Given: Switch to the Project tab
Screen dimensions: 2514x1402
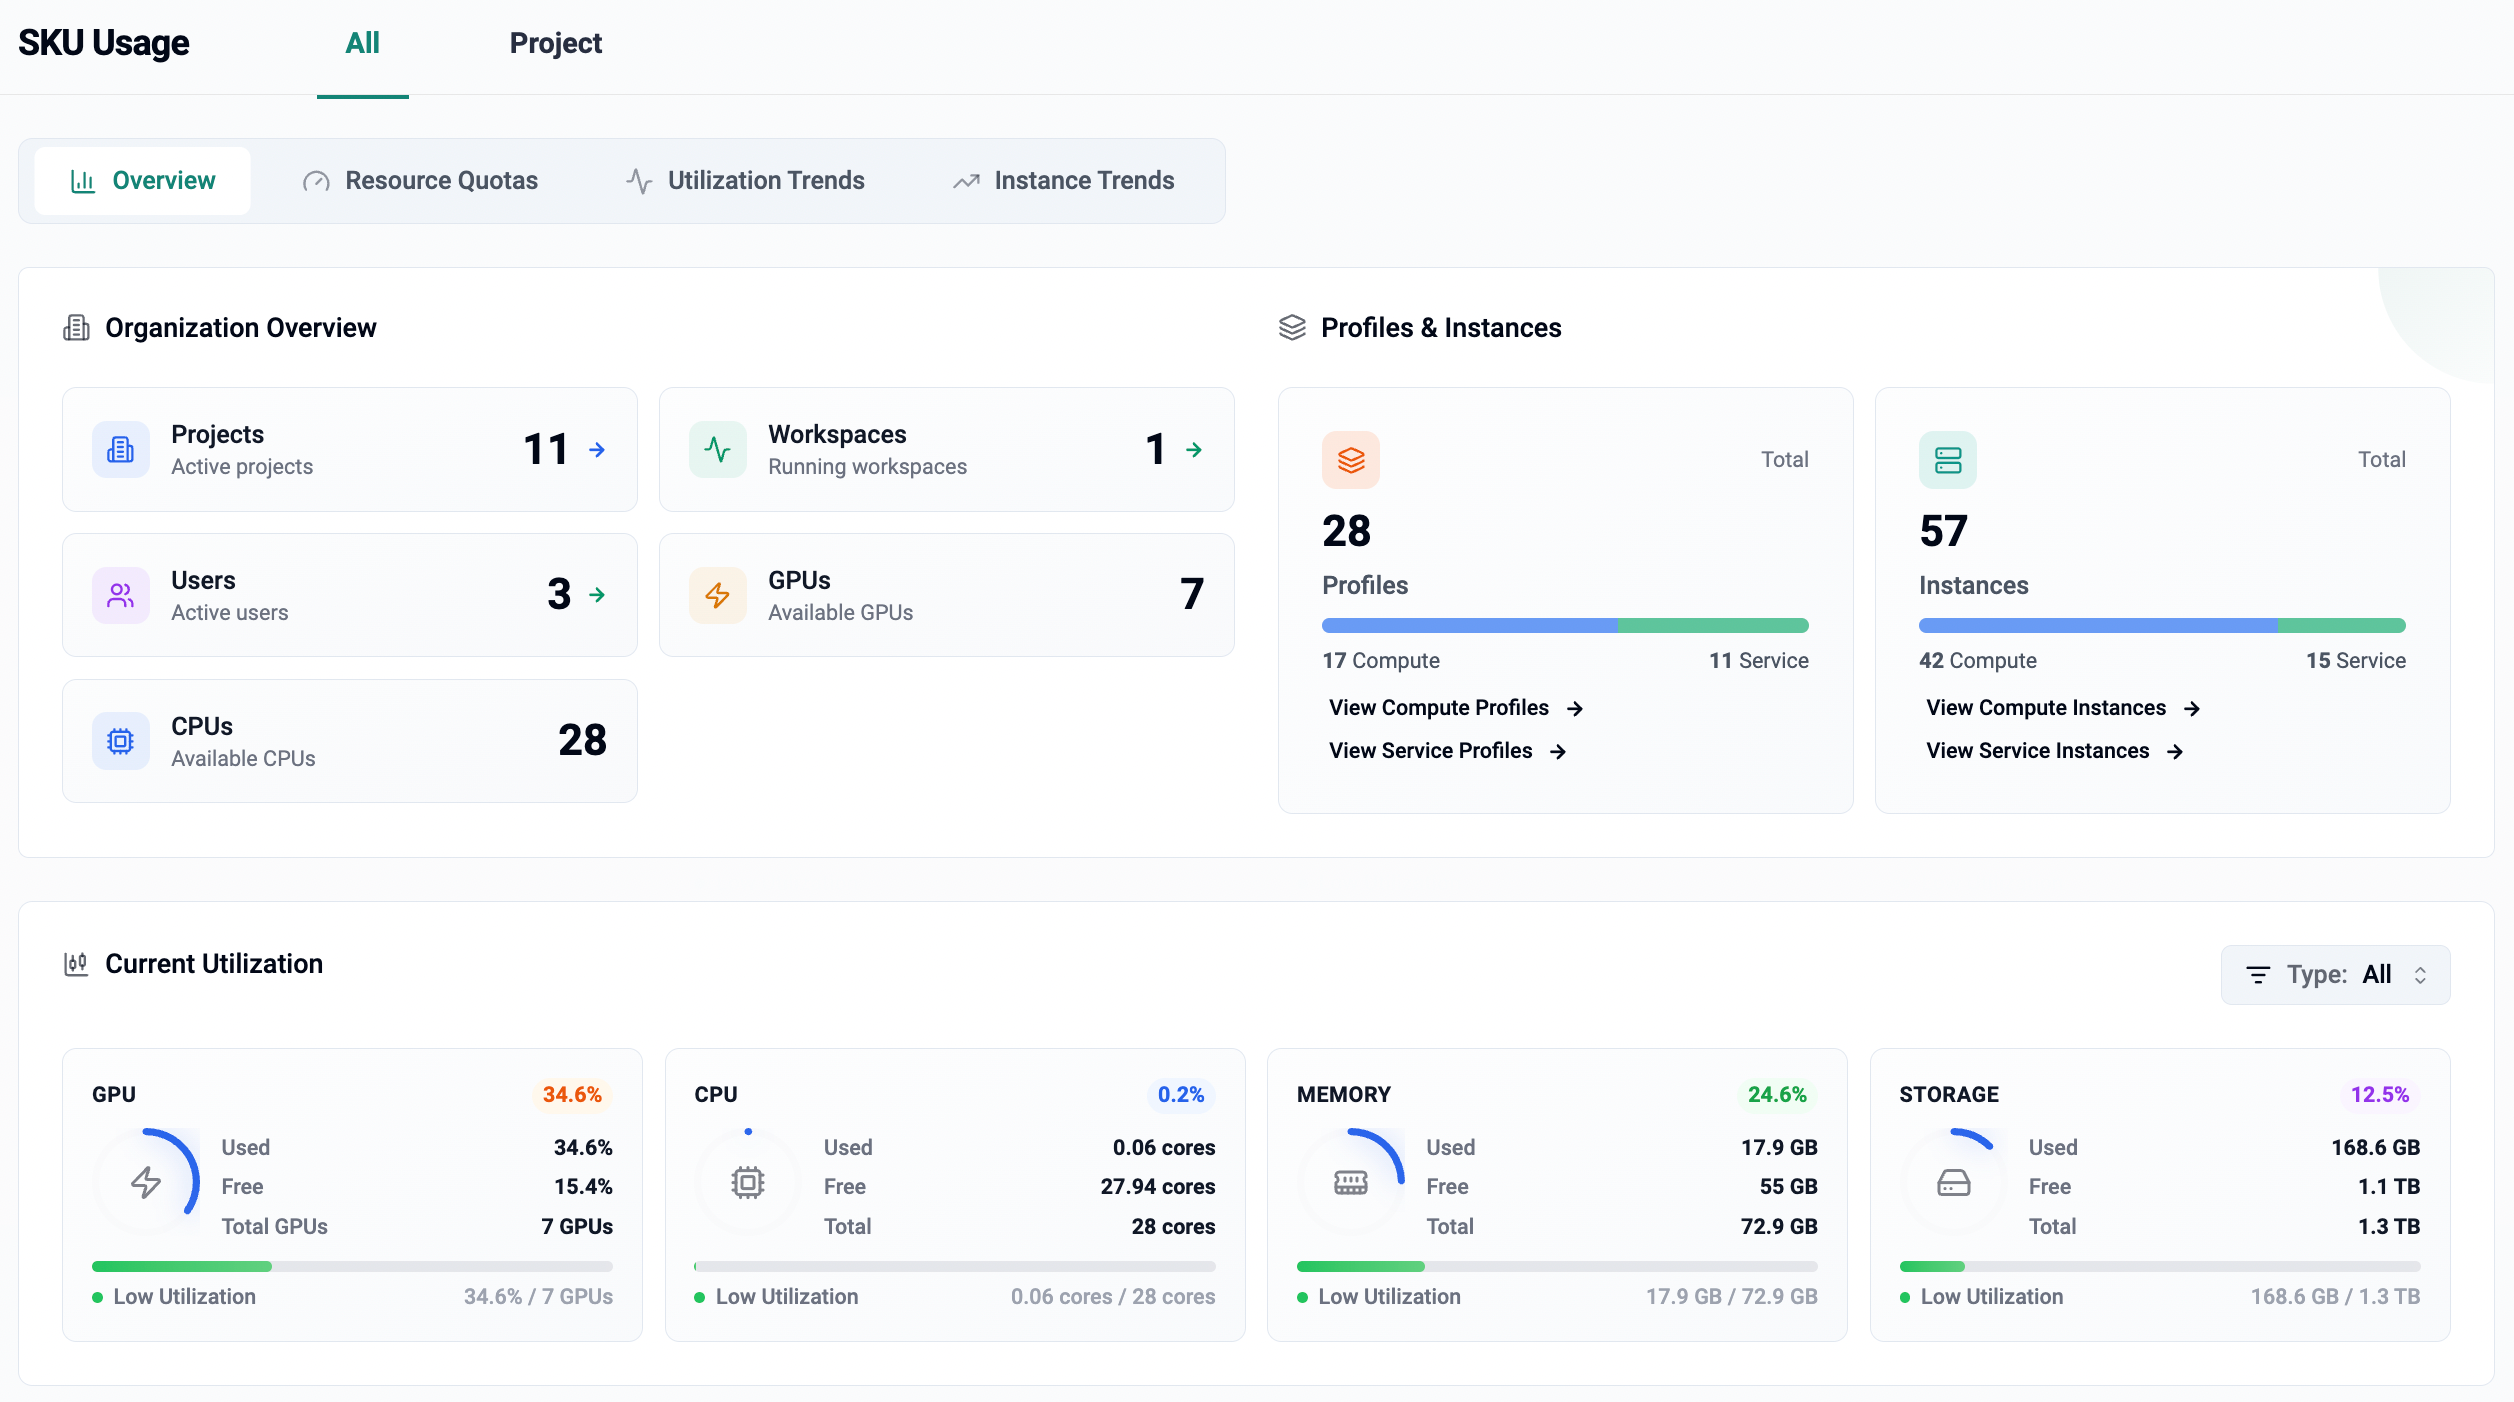Looking at the screenshot, I should [555, 44].
